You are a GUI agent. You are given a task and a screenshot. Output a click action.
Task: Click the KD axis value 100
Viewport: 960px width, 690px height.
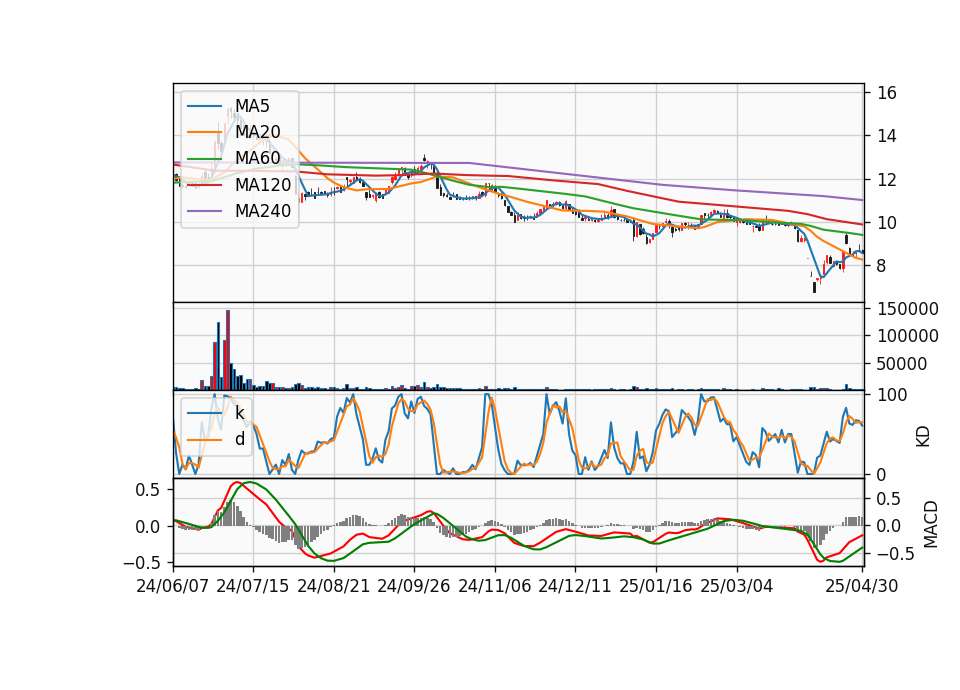[x=892, y=395]
